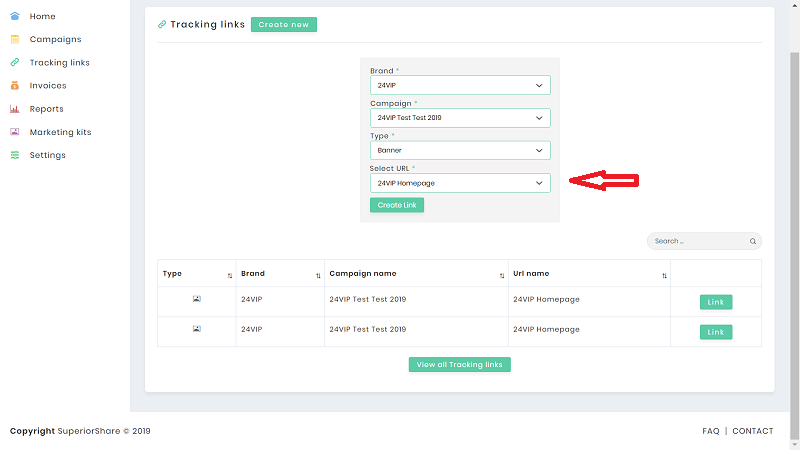Click the Tracking links page heading

[x=208, y=24]
